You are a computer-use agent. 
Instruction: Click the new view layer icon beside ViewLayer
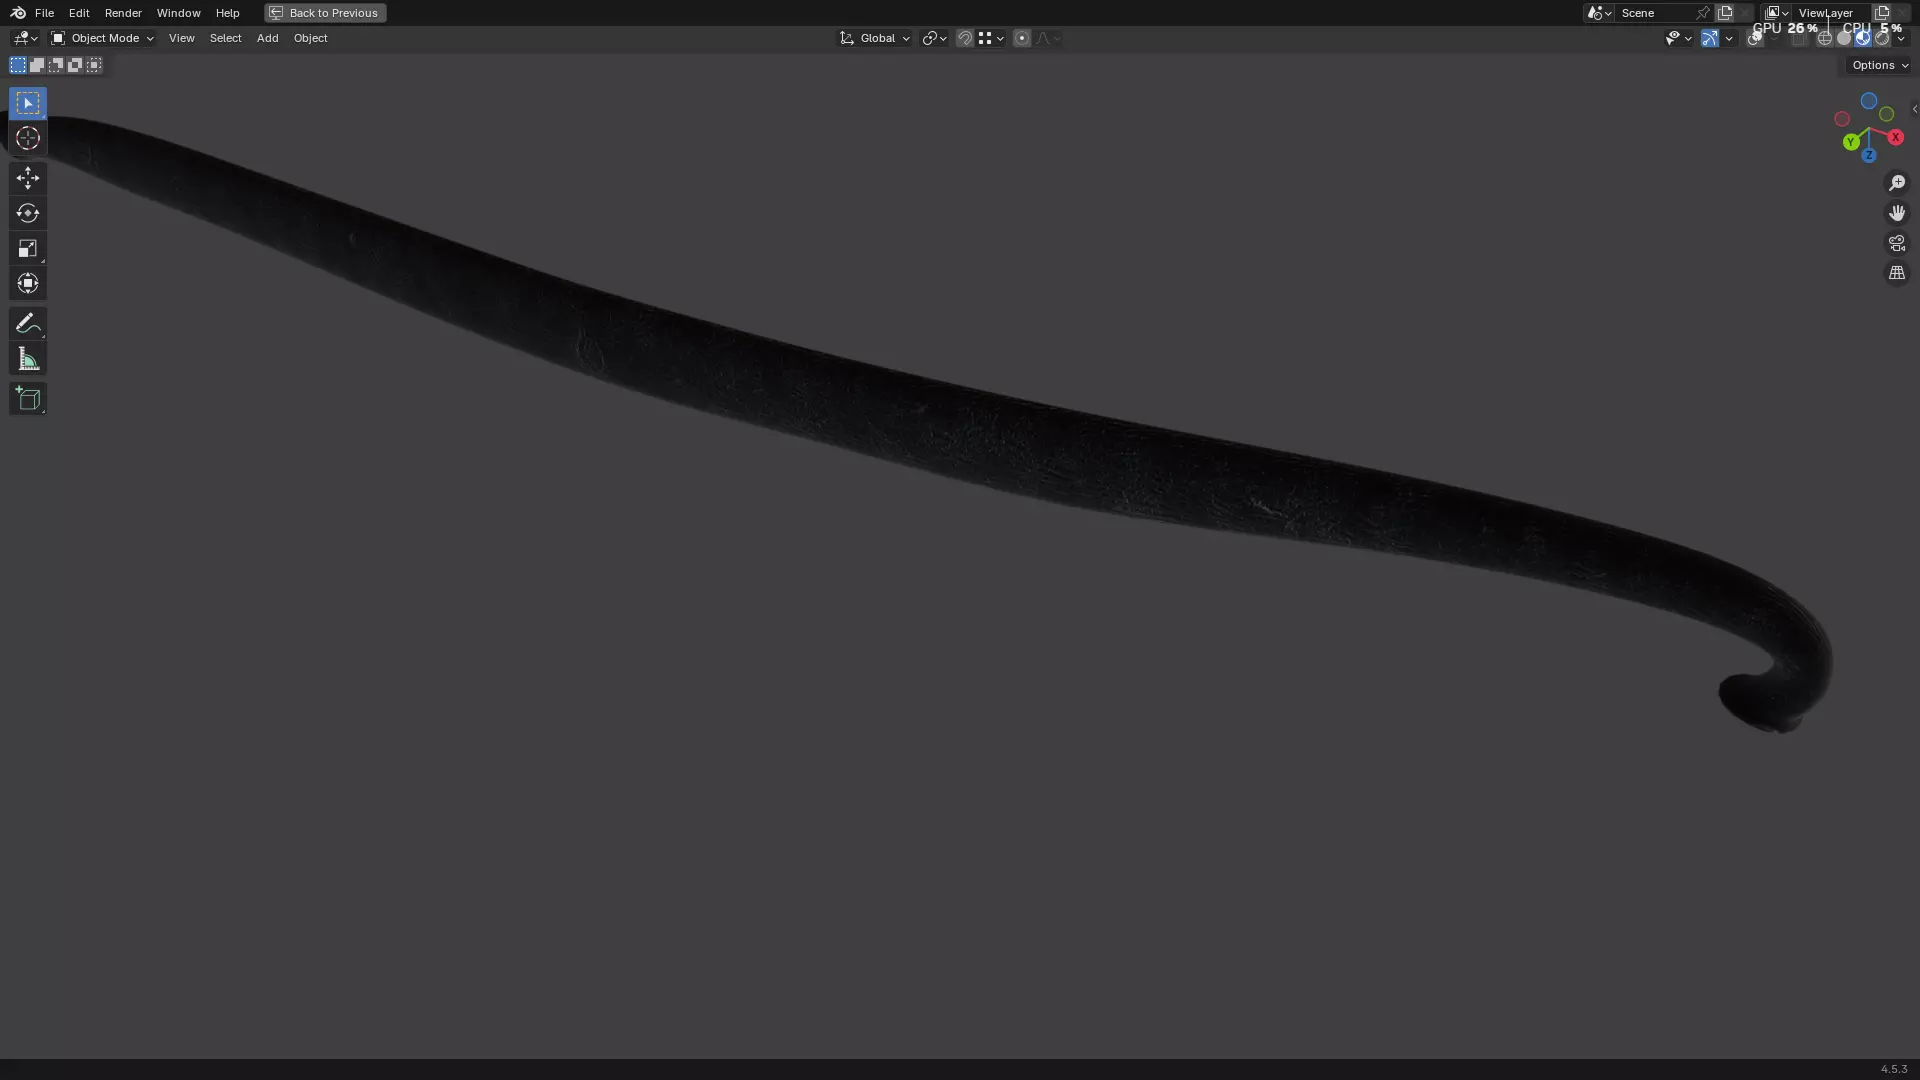click(1882, 13)
